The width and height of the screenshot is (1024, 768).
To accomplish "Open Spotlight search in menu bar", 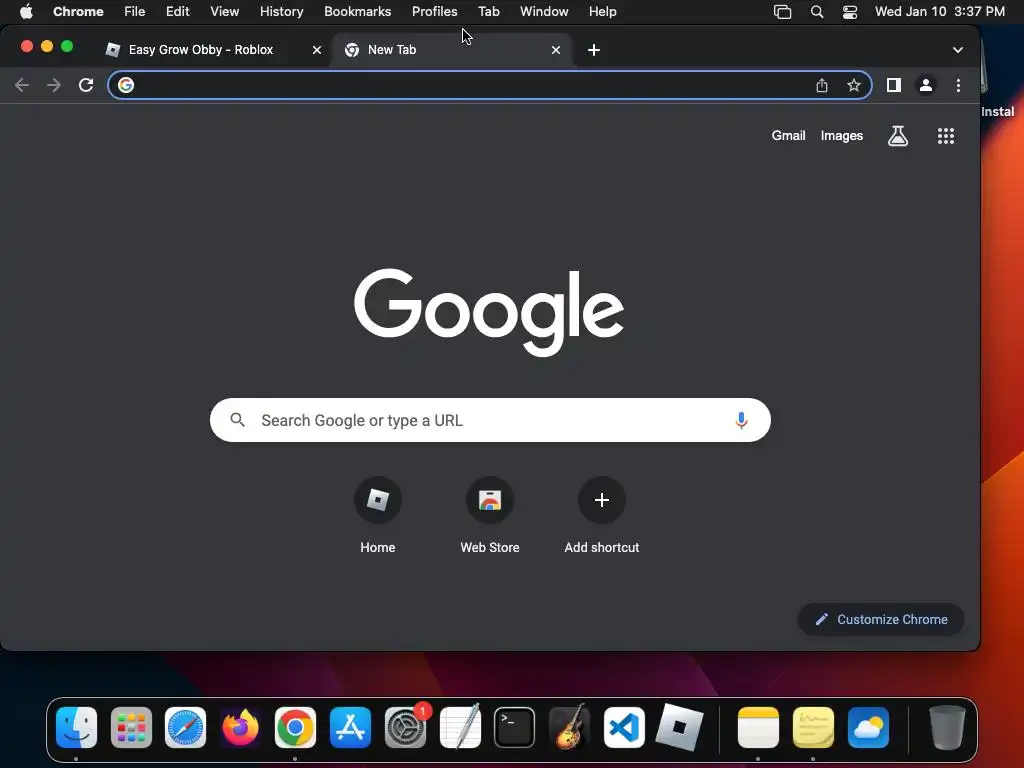I will (816, 12).
